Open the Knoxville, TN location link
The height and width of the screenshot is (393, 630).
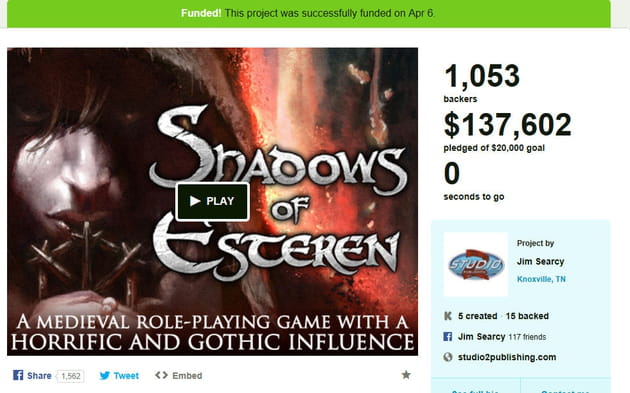click(x=541, y=279)
